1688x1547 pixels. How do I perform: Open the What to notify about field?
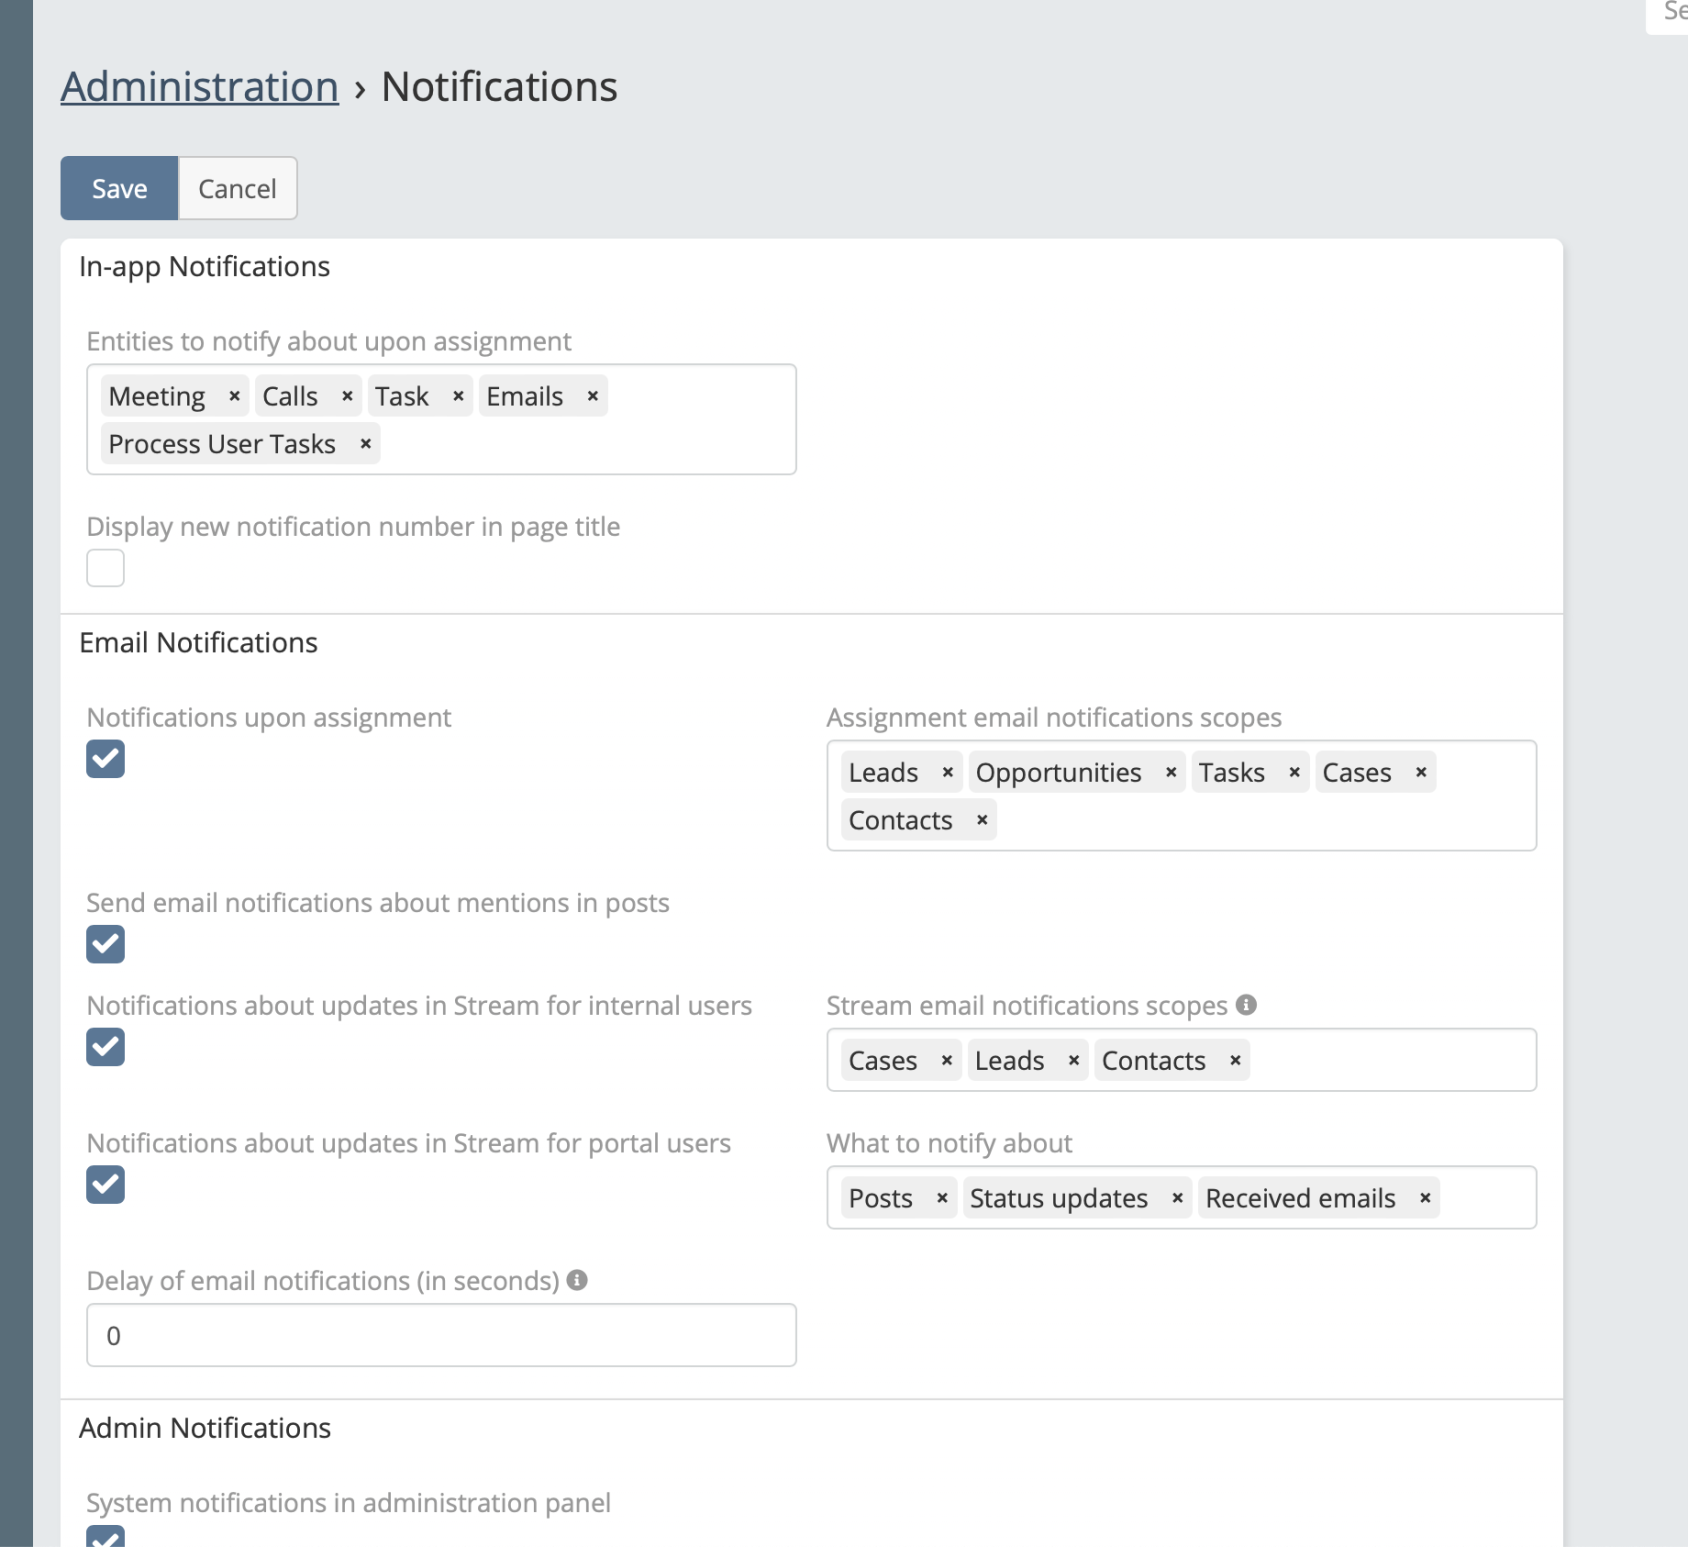(x=1485, y=1198)
